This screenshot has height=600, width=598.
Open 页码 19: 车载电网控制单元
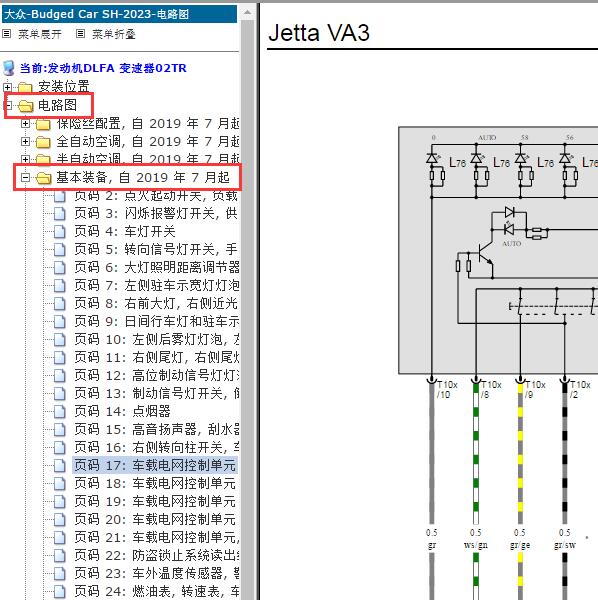pyautogui.click(x=155, y=501)
